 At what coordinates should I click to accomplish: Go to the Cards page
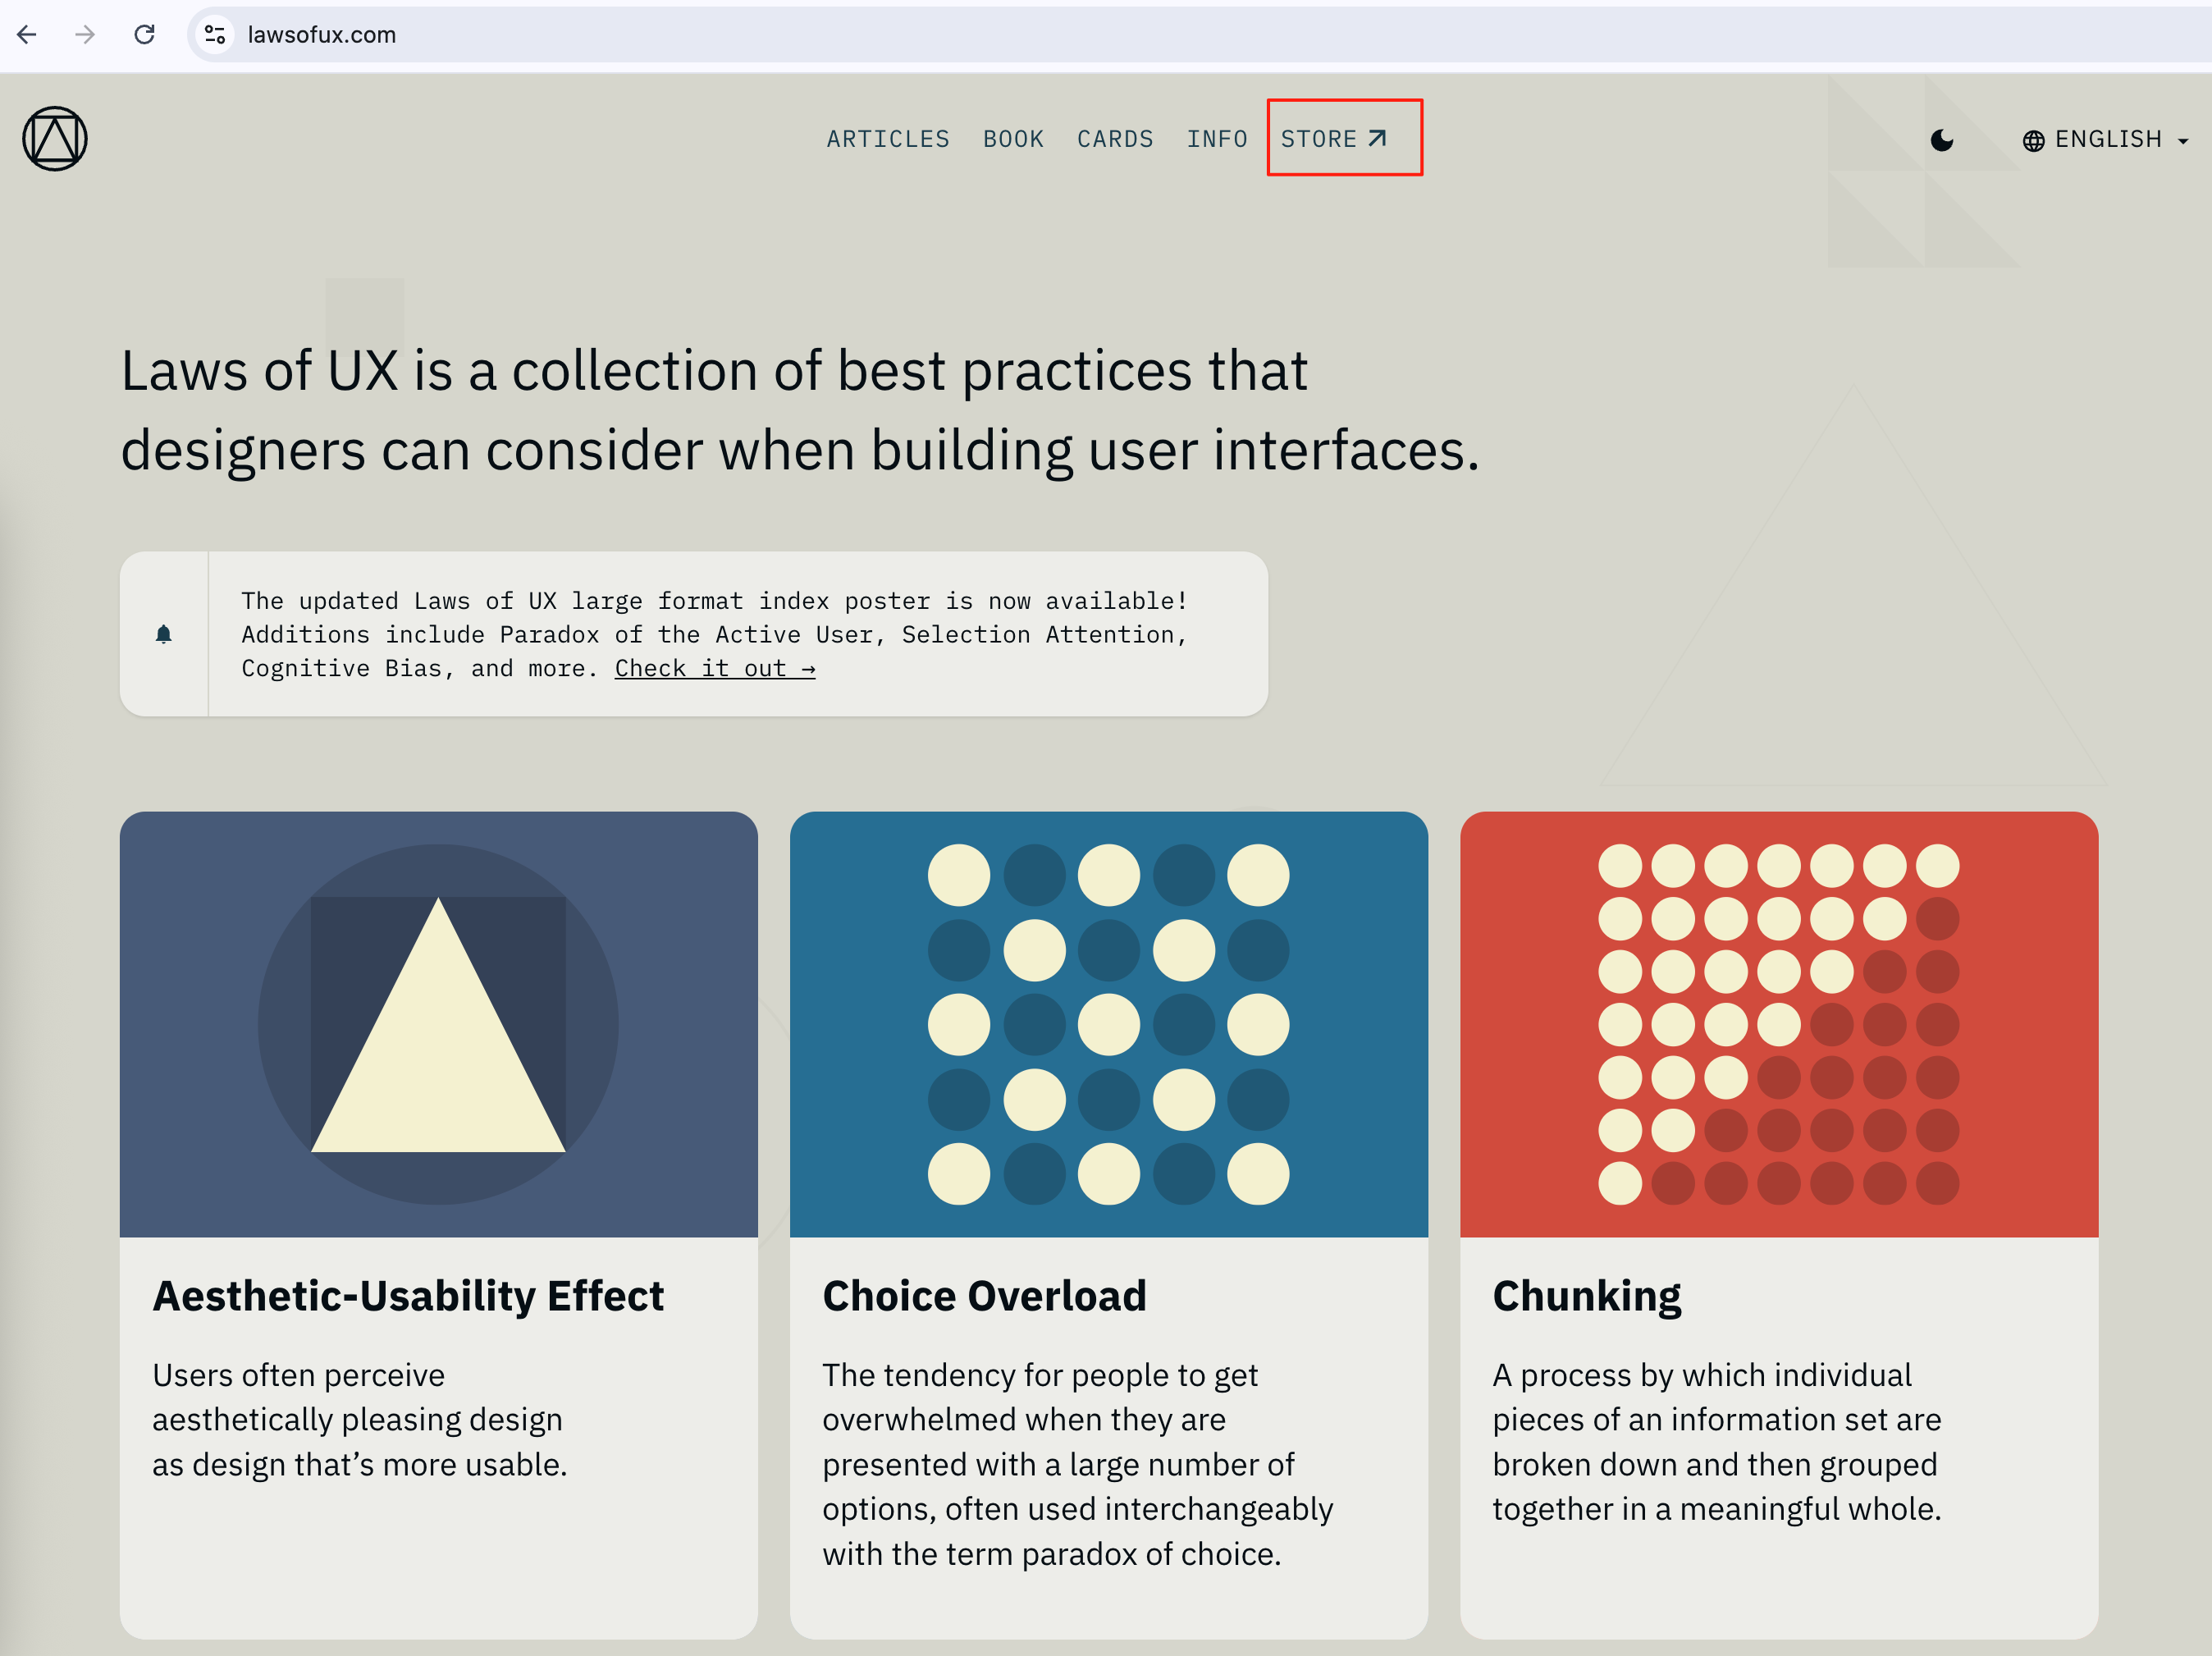click(x=1115, y=139)
